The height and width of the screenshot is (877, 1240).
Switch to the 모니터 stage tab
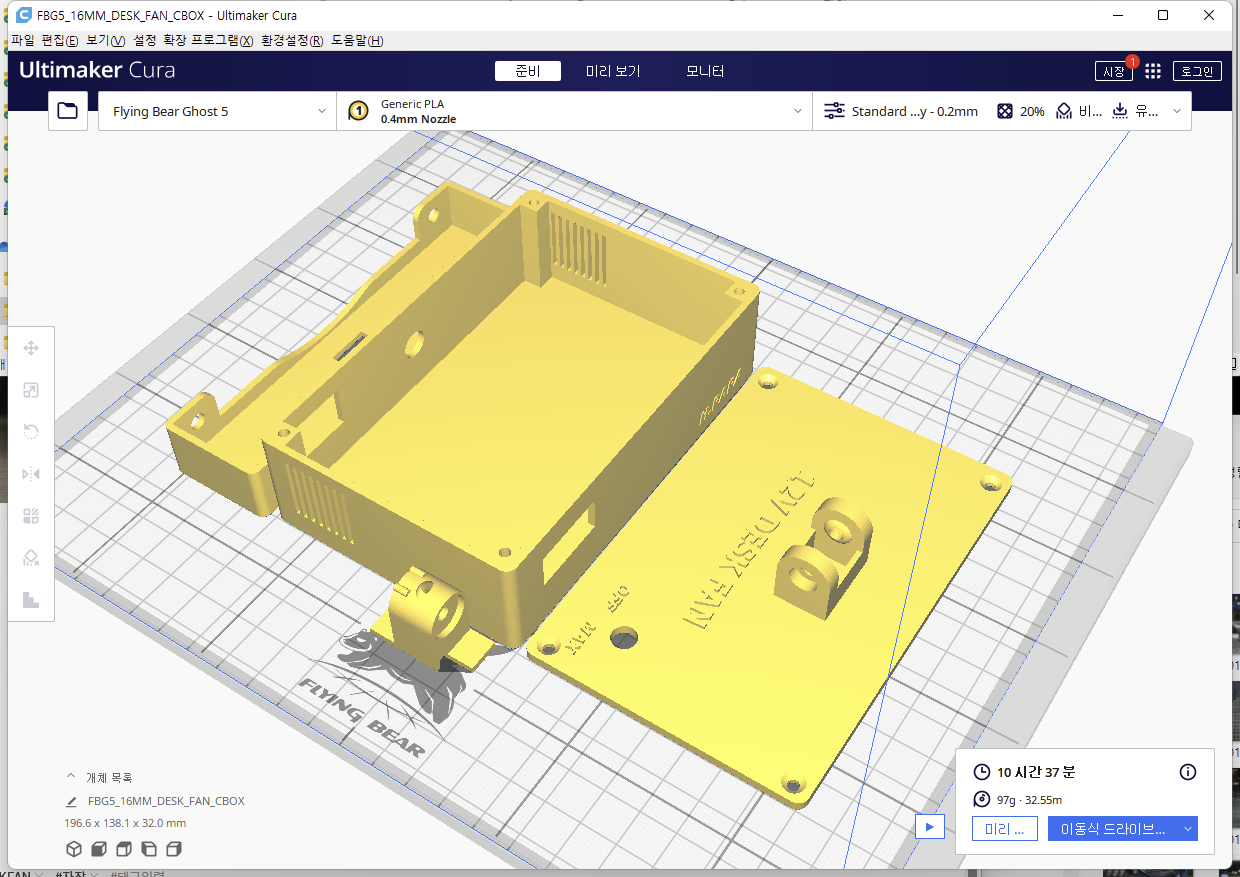[705, 71]
